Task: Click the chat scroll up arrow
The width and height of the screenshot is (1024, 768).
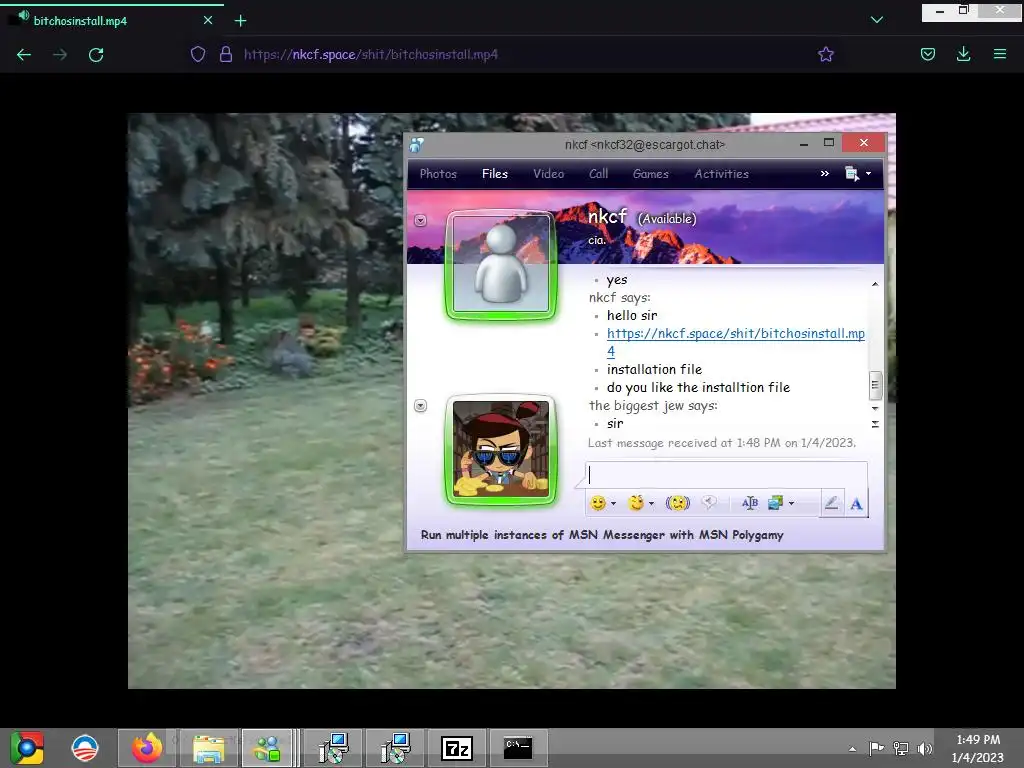Action: (875, 284)
